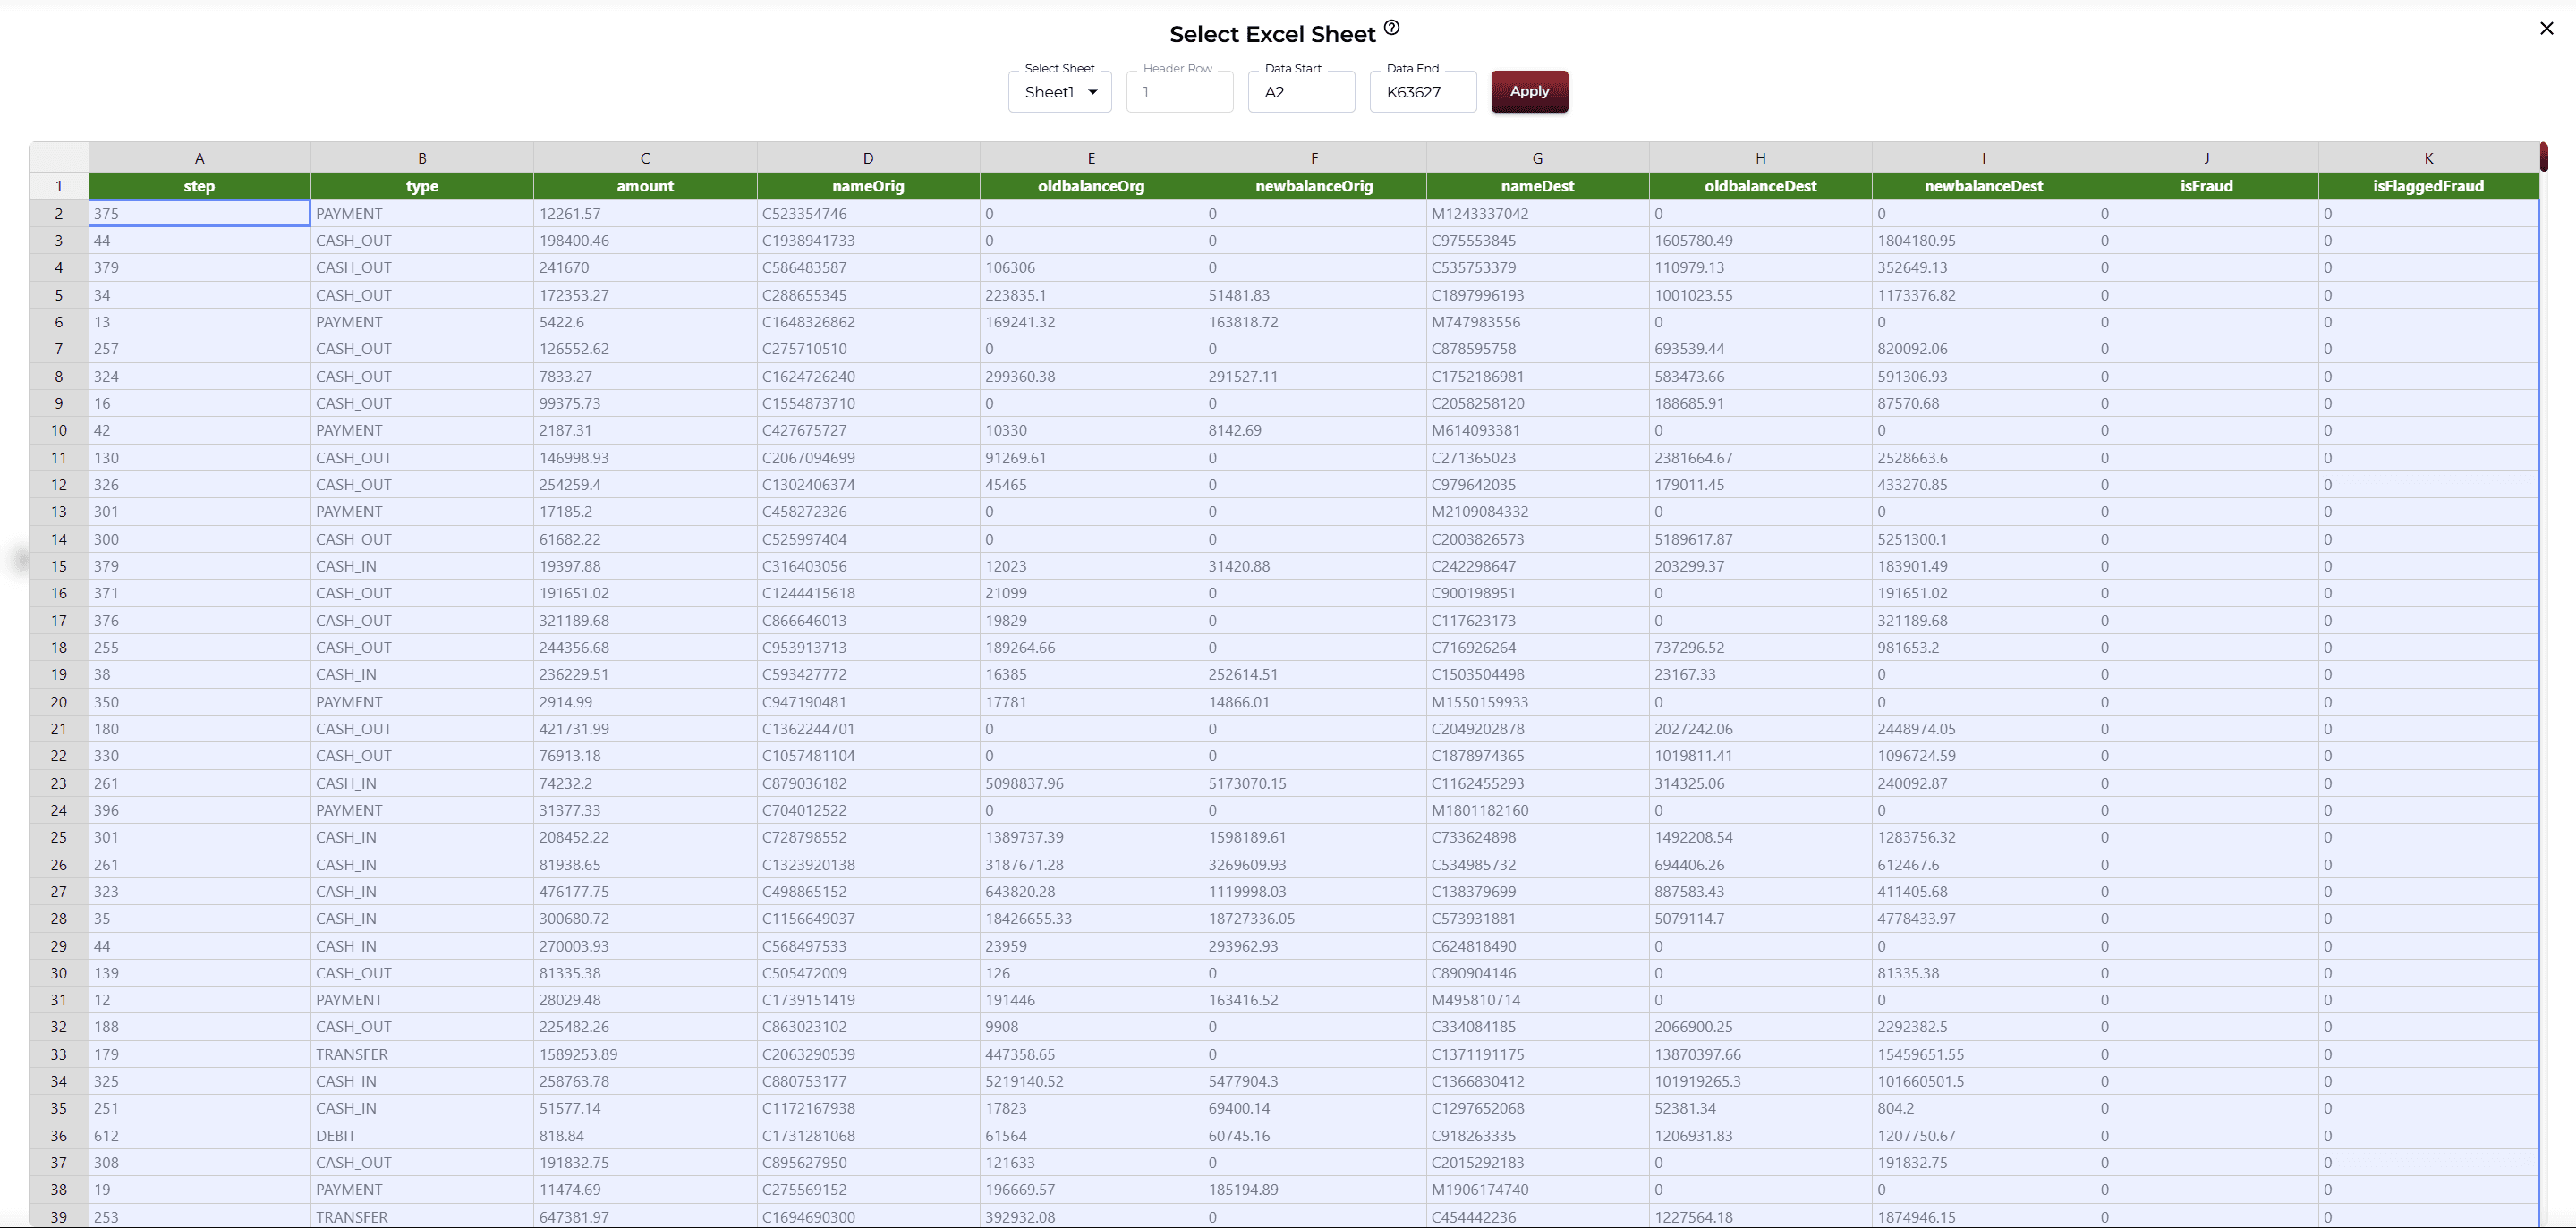Click newbalanceDest cell 15459651.55
The height and width of the screenshot is (1228, 2576).
1983,1054
